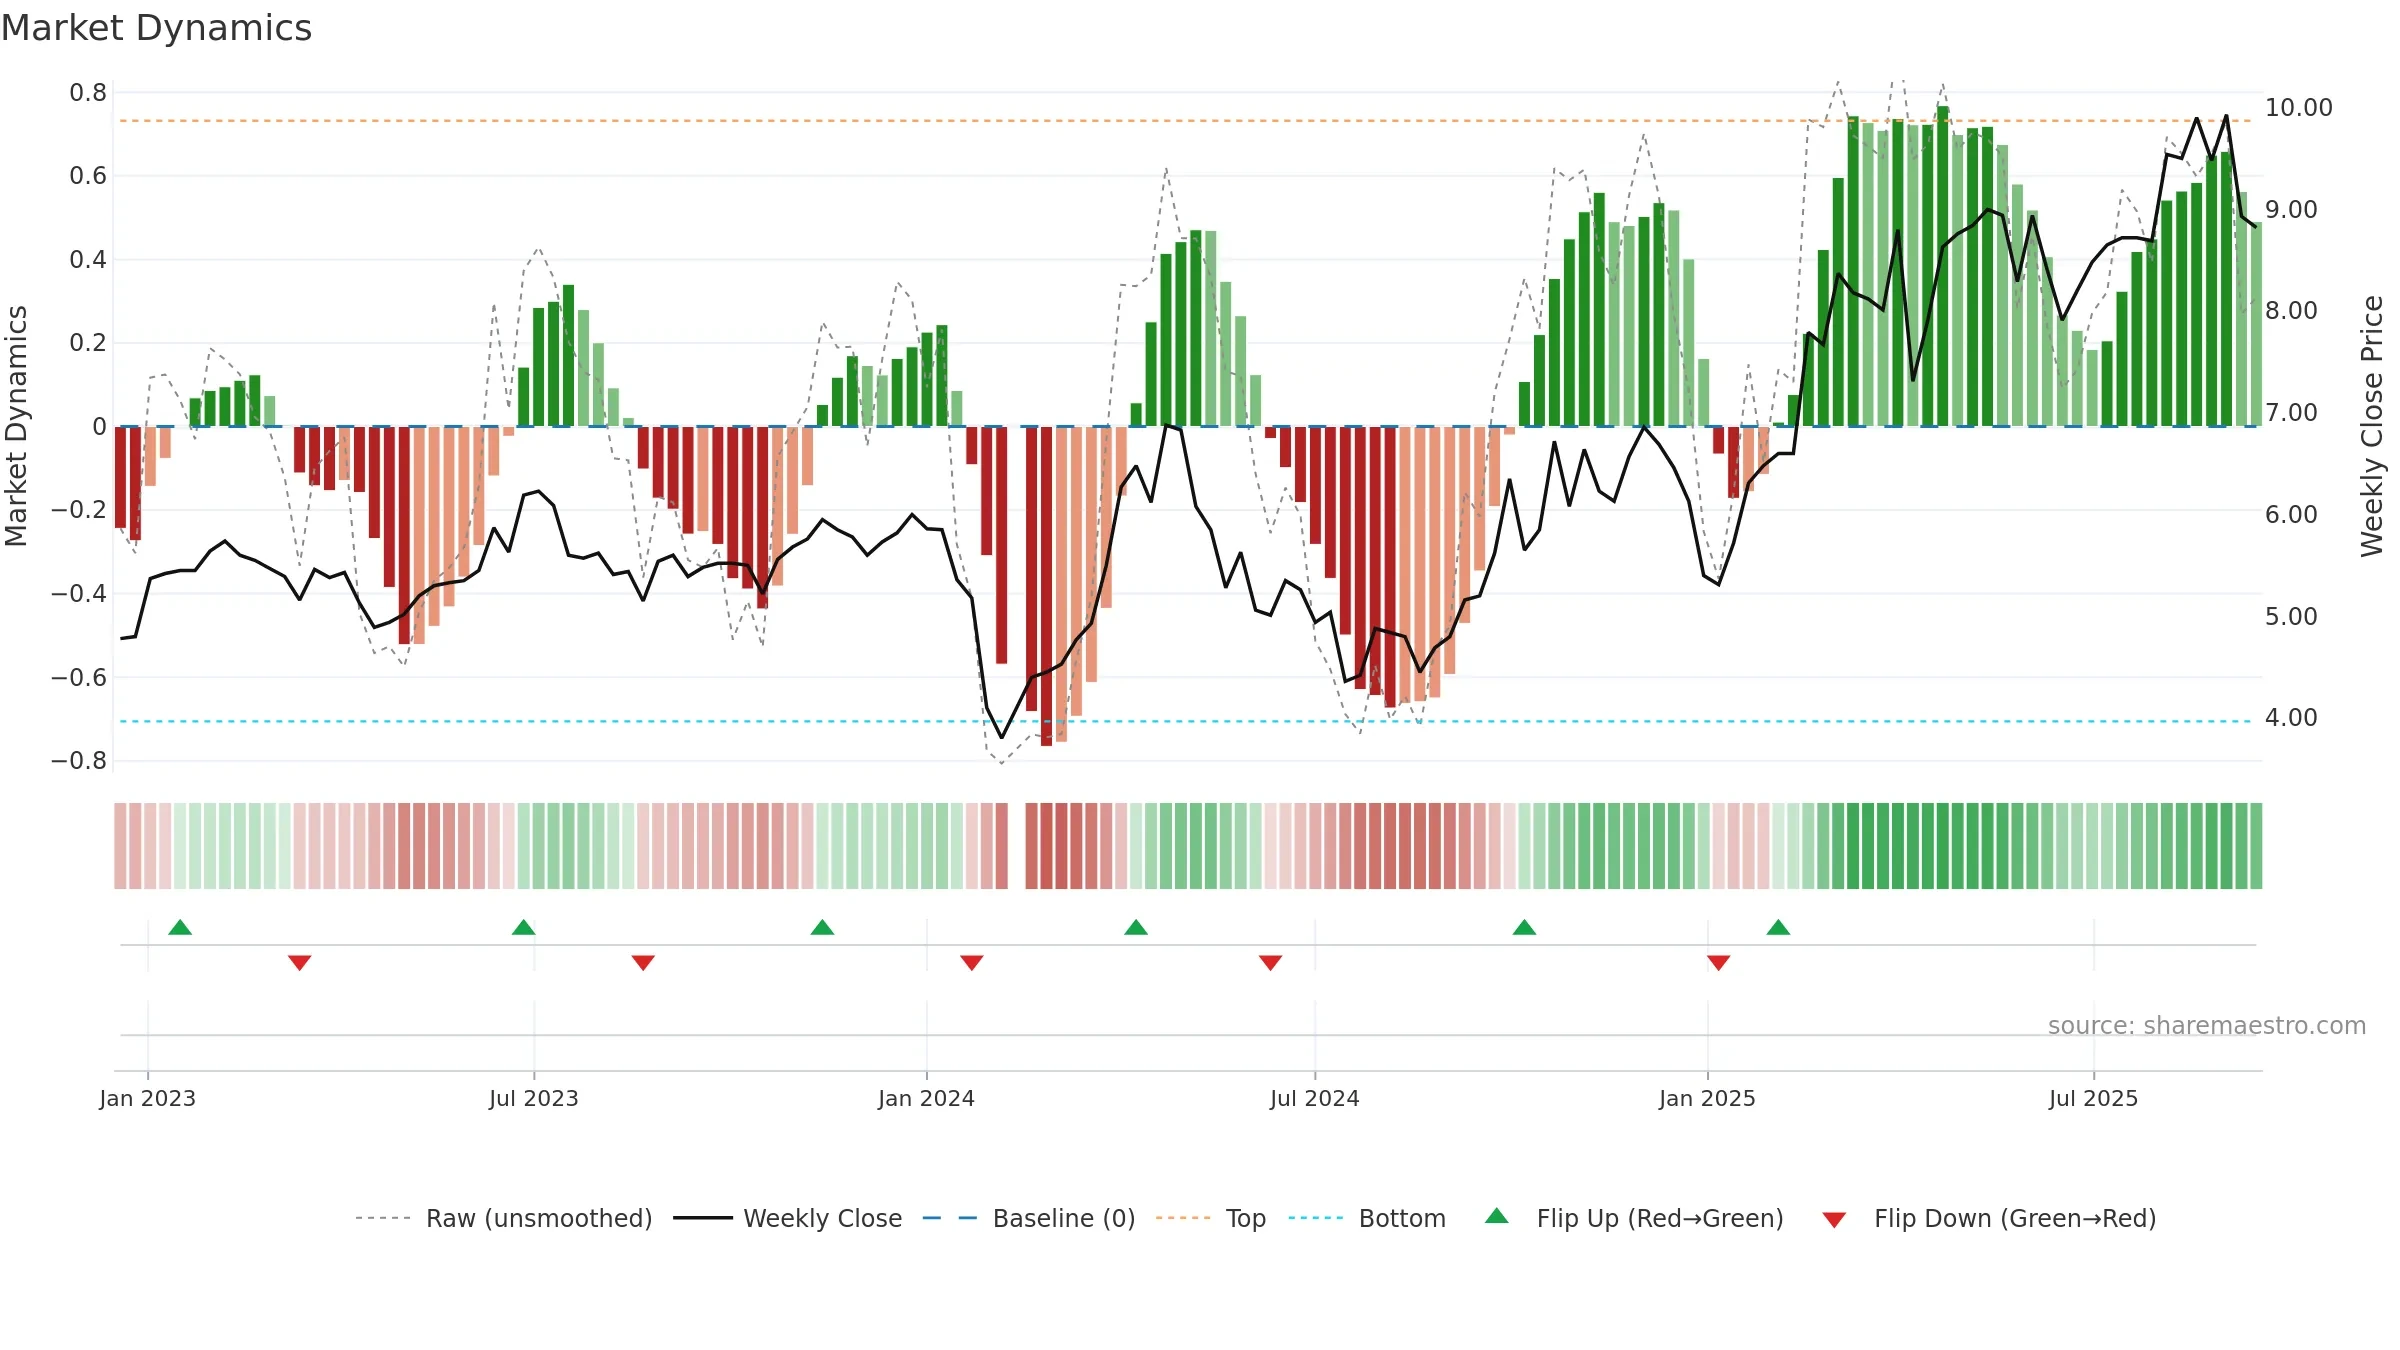Viewport: 2400px width, 1350px height.
Task: Toggle the Baseline (0) legend entry
Action: (1028, 1218)
